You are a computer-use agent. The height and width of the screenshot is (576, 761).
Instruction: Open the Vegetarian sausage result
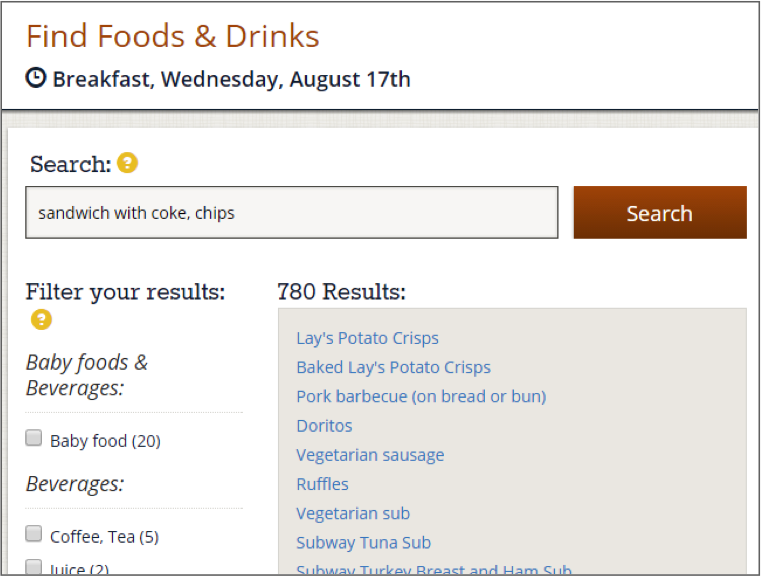tap(370, 455)
